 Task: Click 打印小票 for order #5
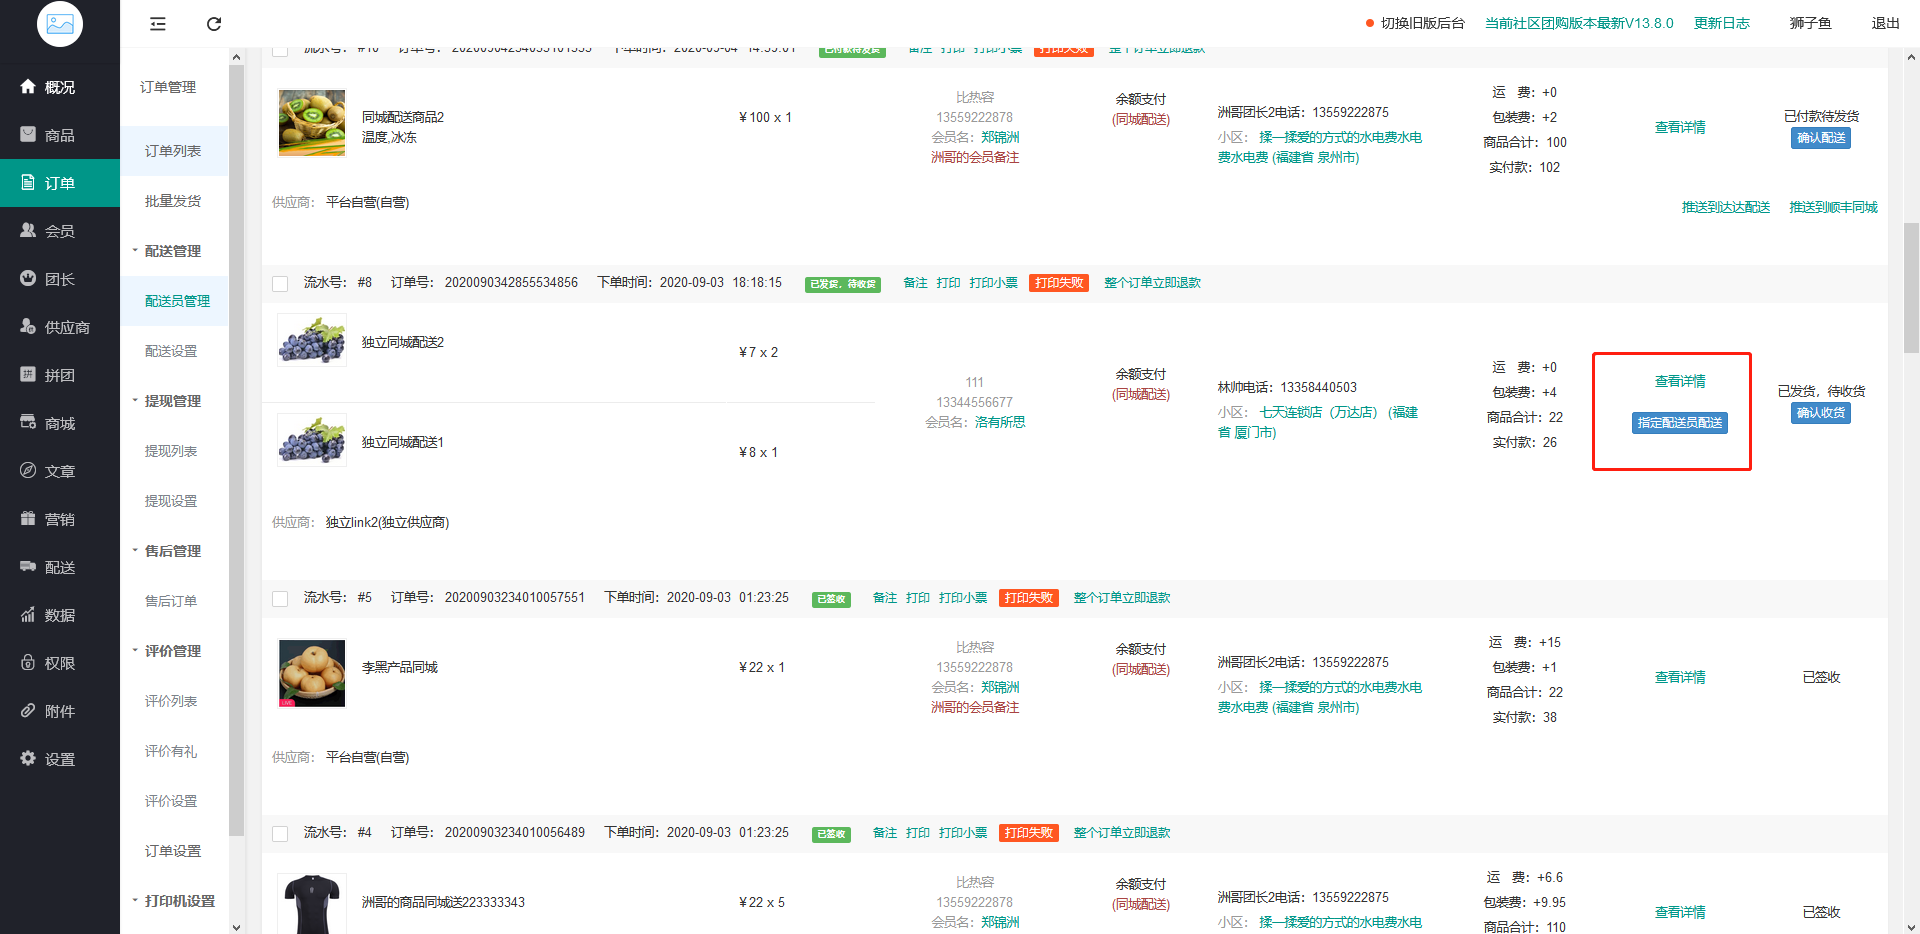(963, 598)
